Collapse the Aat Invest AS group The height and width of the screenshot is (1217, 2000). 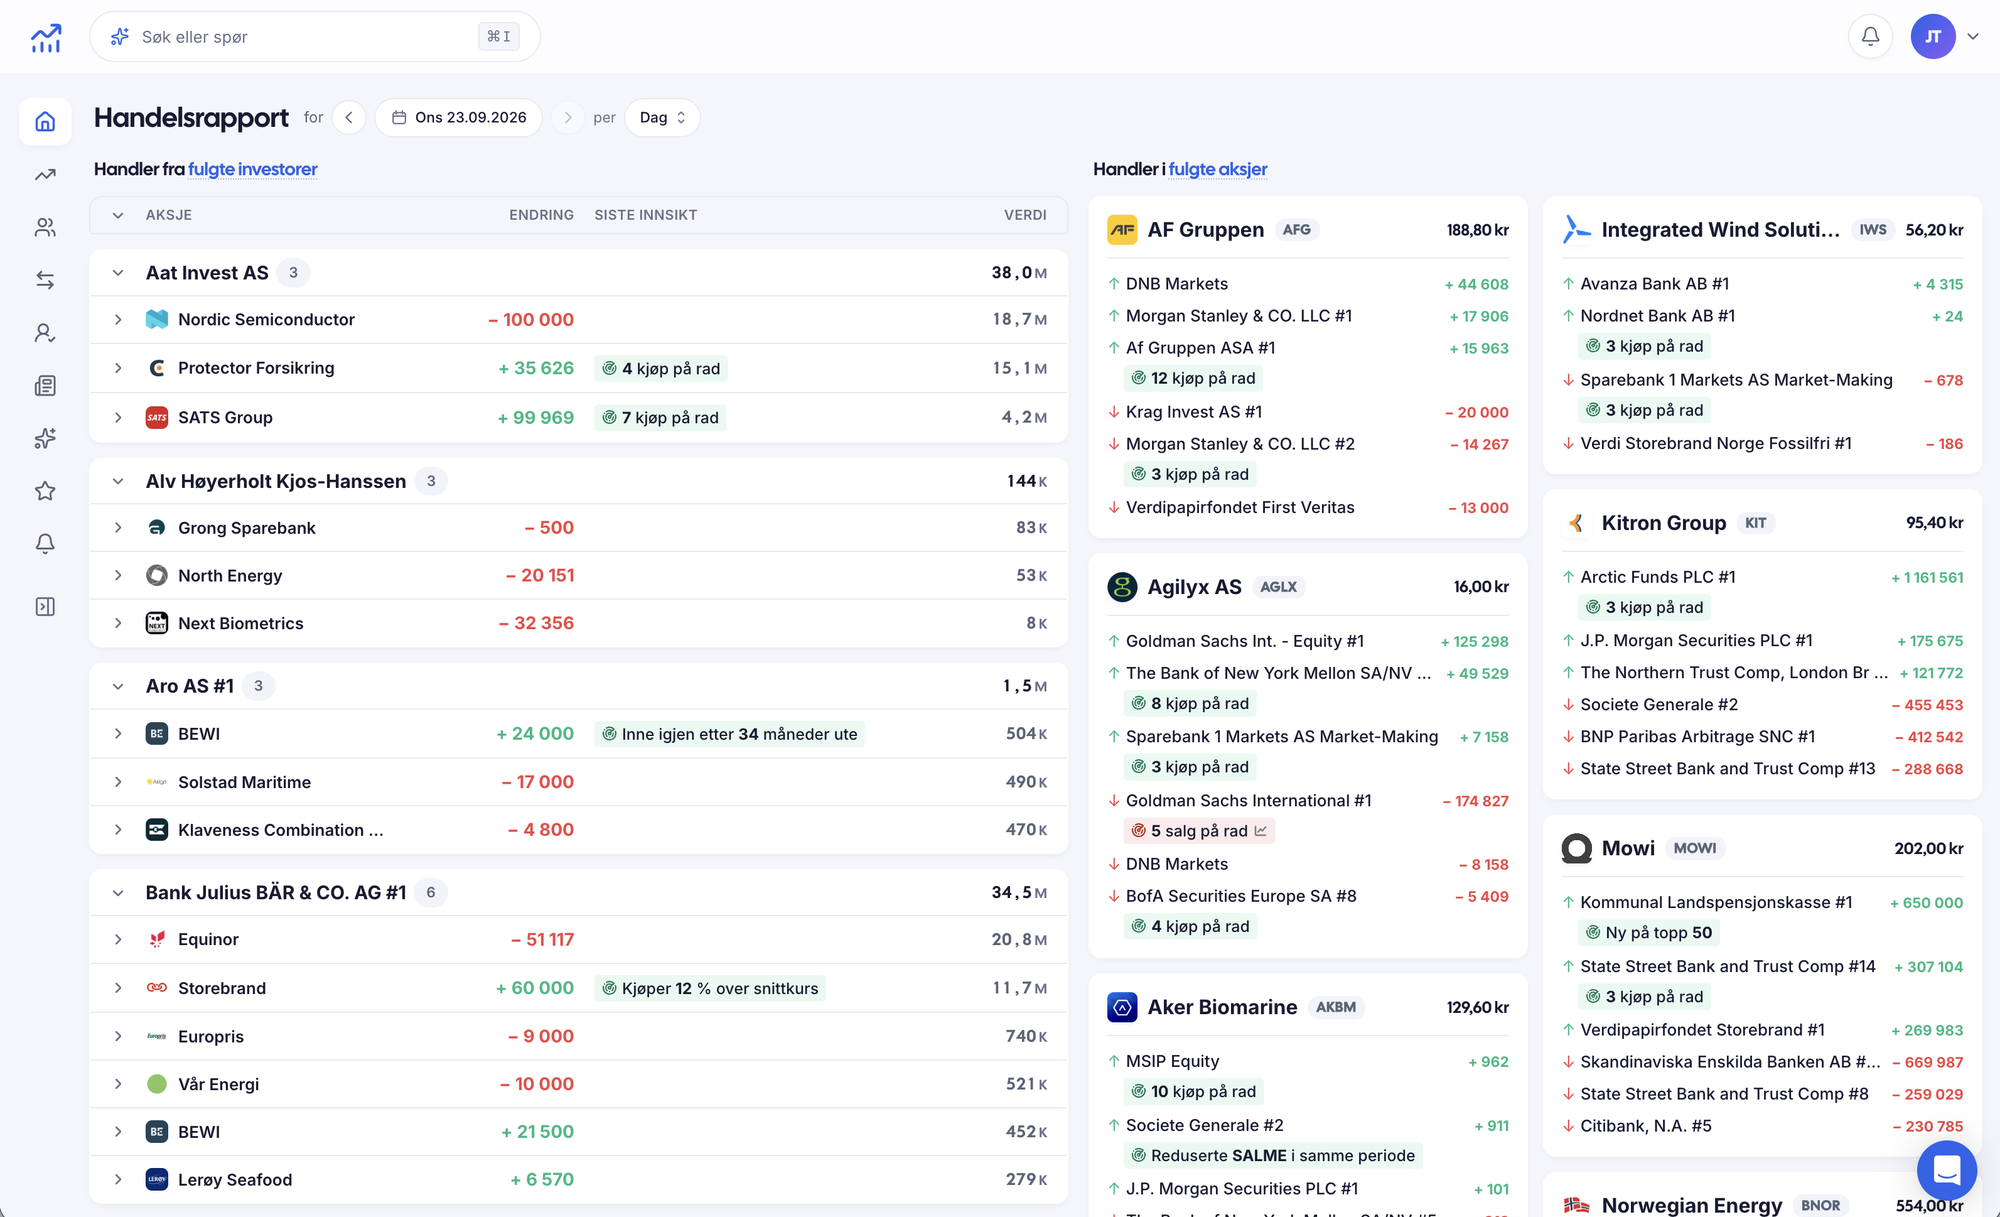pyautogui.click(x=118, y=273)
